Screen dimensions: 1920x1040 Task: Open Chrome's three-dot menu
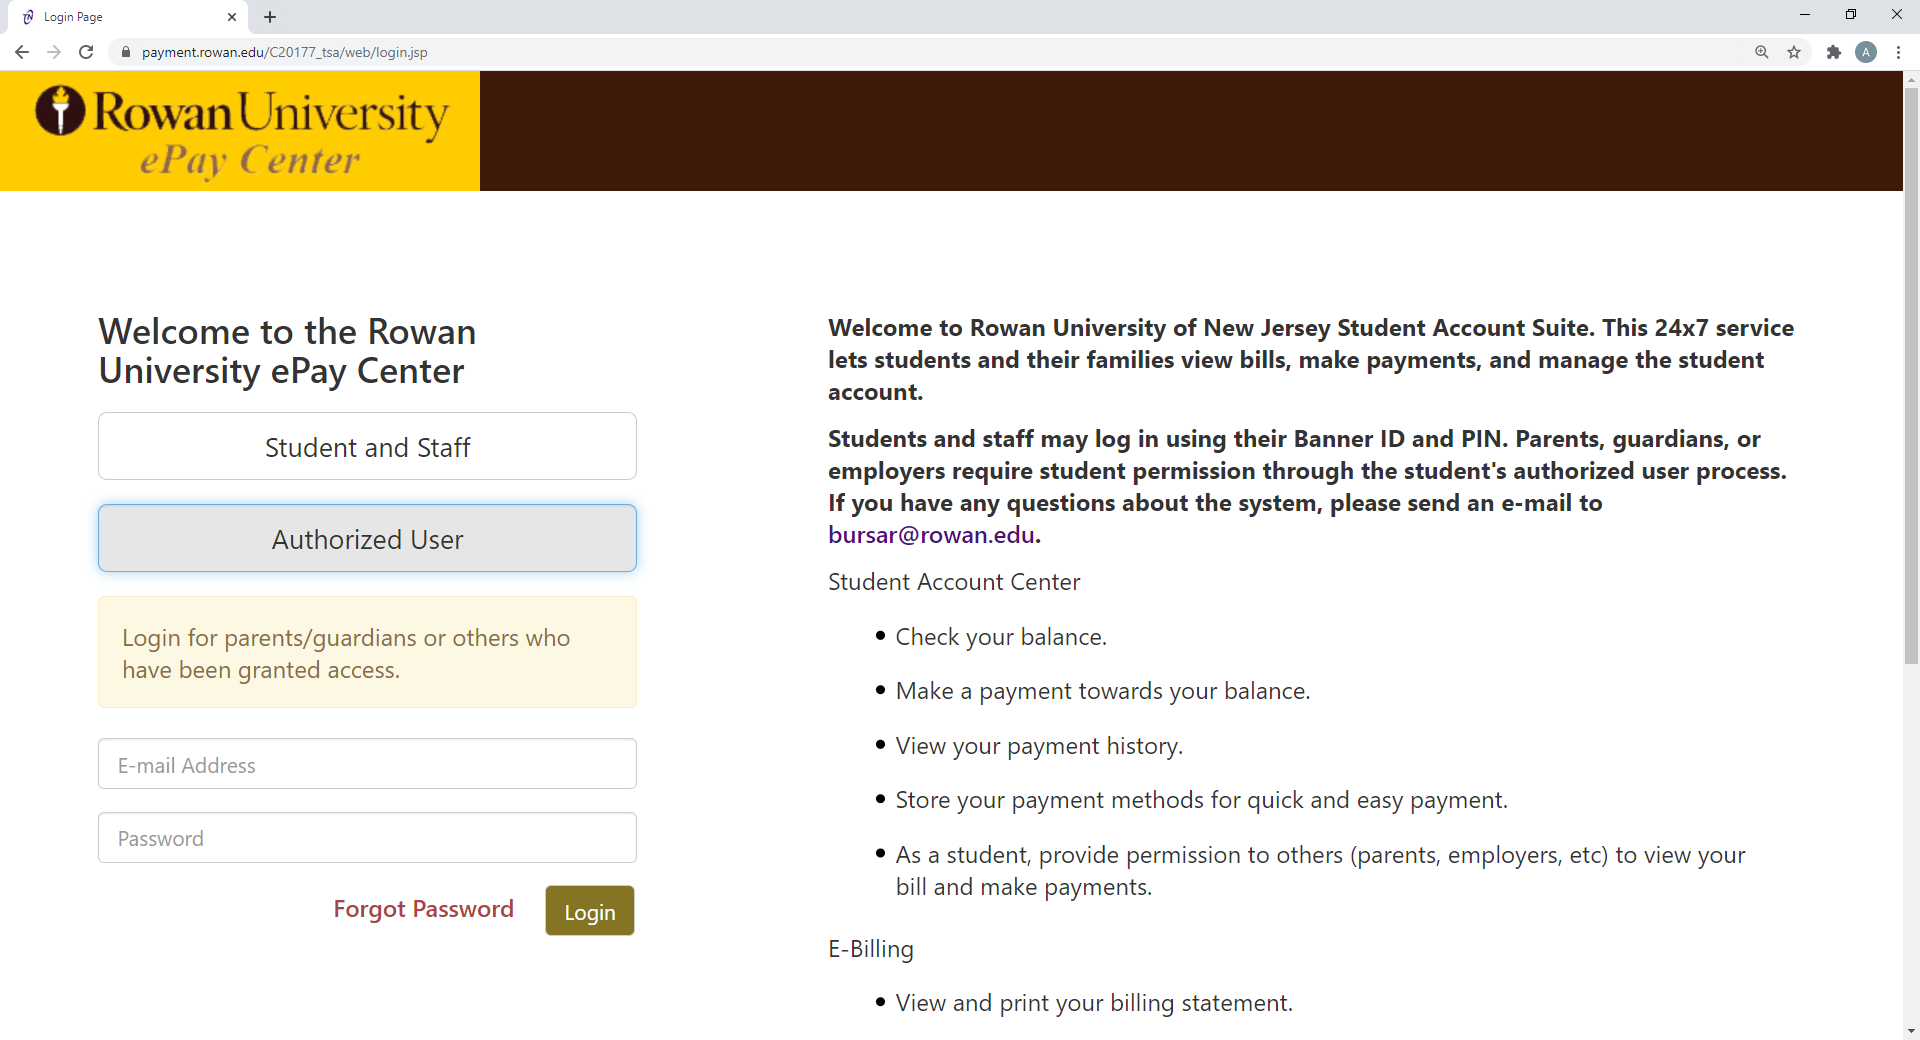click(x=1898, y=52)
